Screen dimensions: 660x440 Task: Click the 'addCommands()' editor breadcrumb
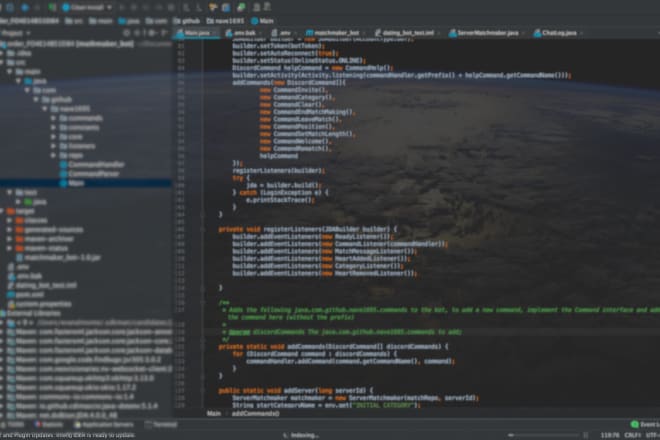coord(255,413)
